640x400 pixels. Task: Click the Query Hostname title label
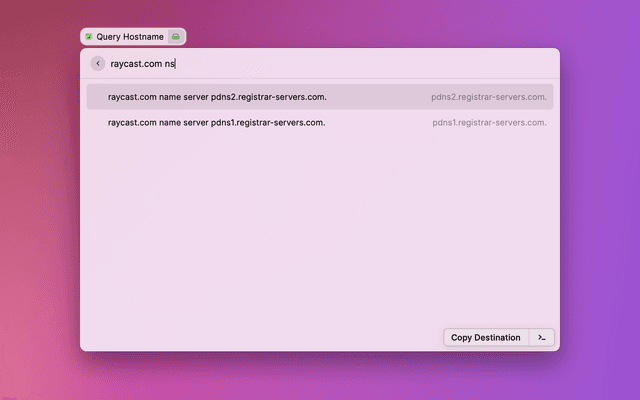click(x=130, y=36)
